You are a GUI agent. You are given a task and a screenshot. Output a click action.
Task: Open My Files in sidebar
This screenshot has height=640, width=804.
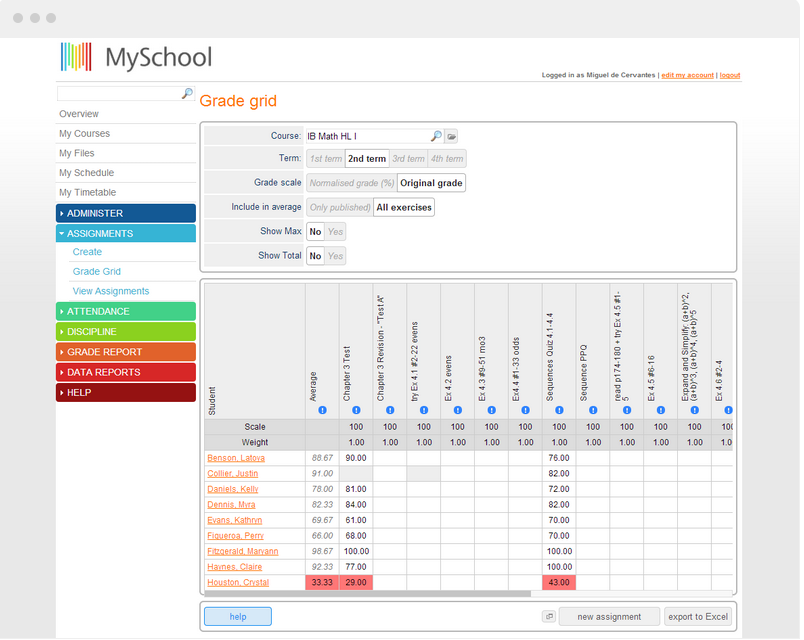point(76,153)
